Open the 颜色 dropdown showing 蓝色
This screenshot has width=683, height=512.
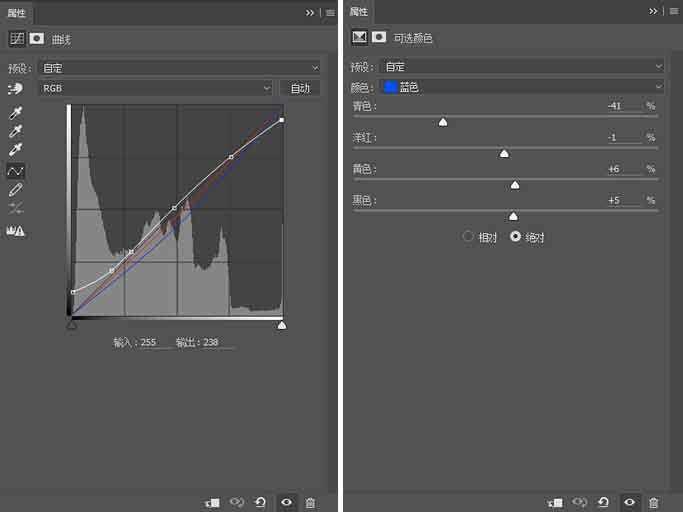[x=522, y=87]
